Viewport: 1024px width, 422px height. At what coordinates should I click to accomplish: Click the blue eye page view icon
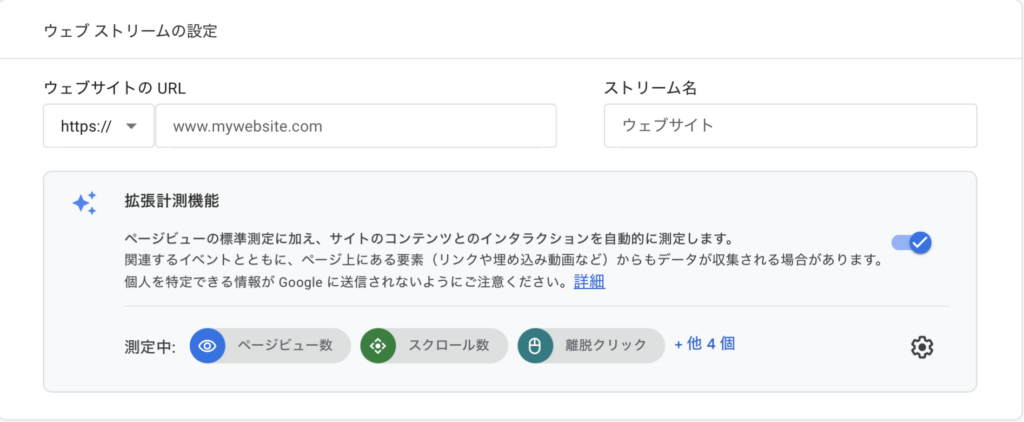coord(208,346)
